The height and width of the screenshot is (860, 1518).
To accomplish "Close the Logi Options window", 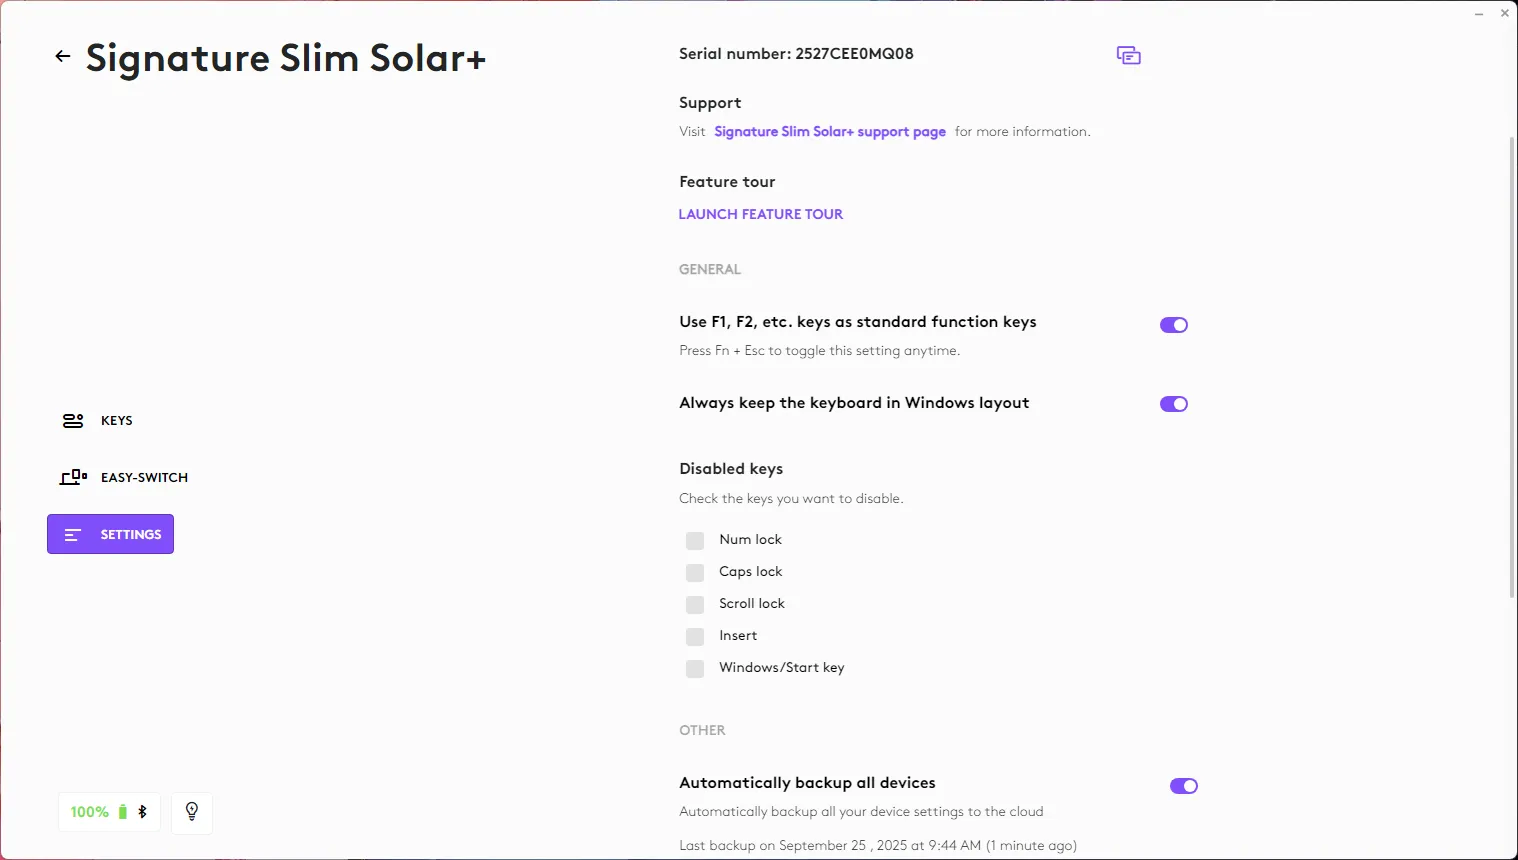I will 1505,13.
